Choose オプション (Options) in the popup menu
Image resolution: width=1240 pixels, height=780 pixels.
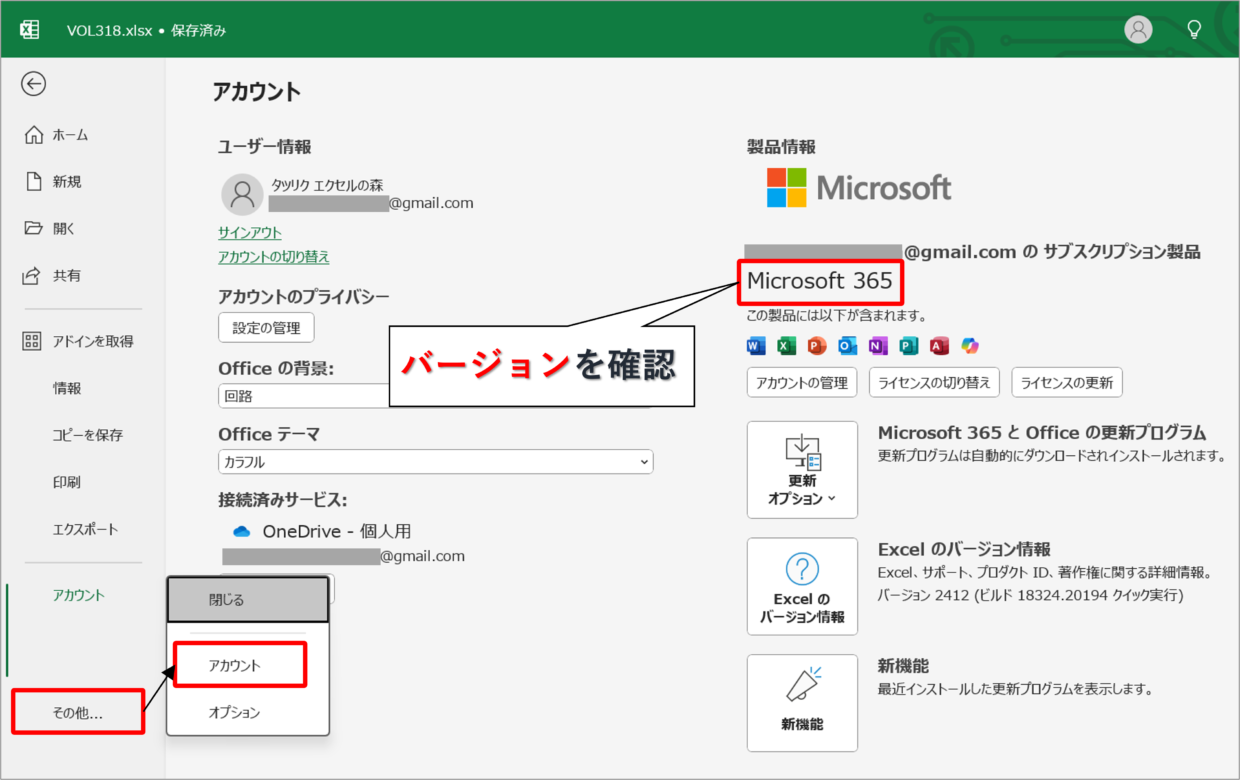pos(234,713)
